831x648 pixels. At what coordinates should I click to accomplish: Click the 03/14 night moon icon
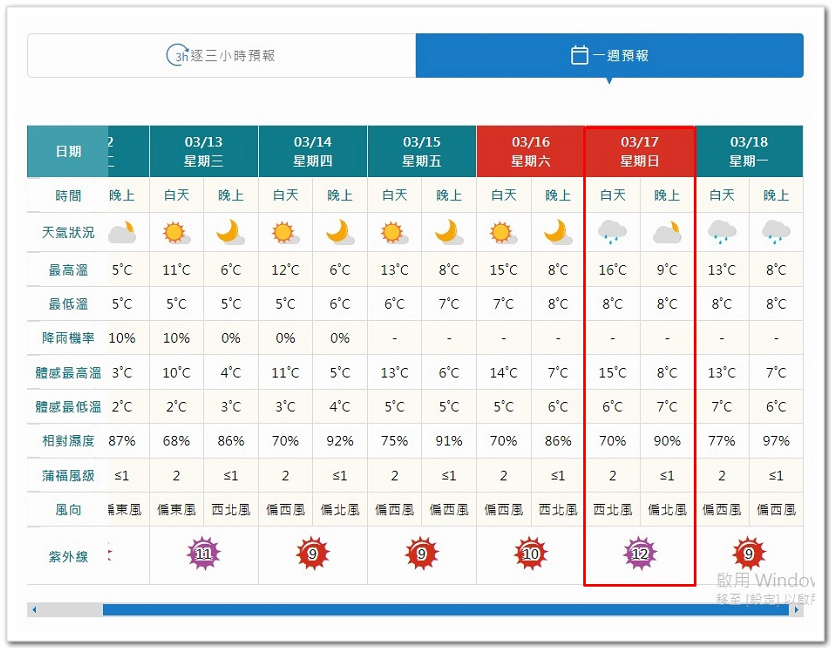coord(340,233)
